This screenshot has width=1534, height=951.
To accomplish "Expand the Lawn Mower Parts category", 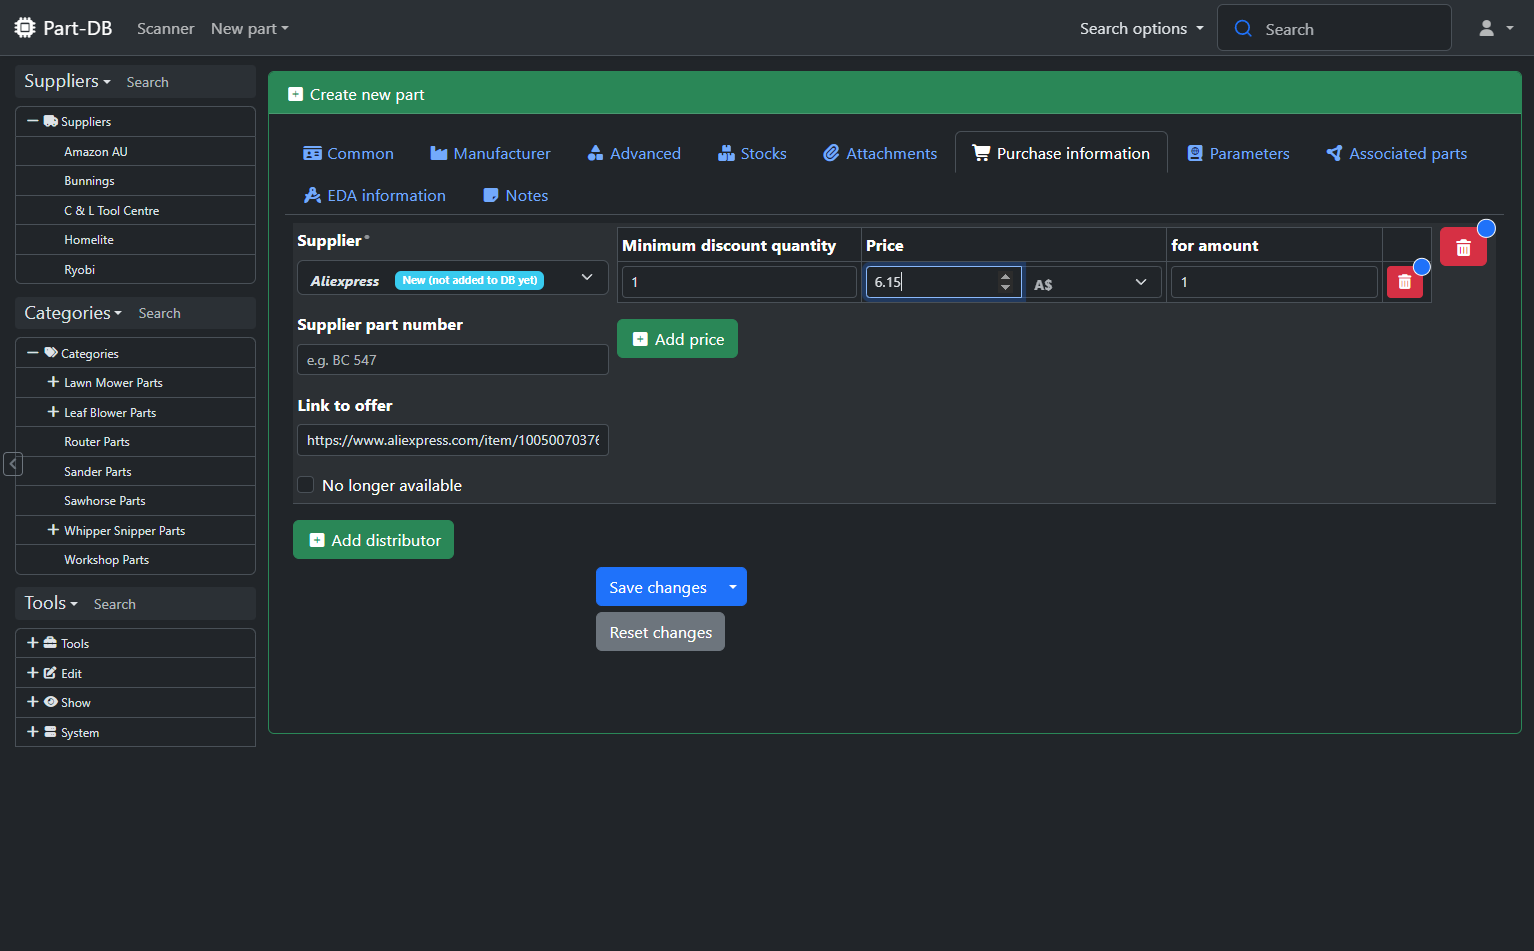I will 53,382.
